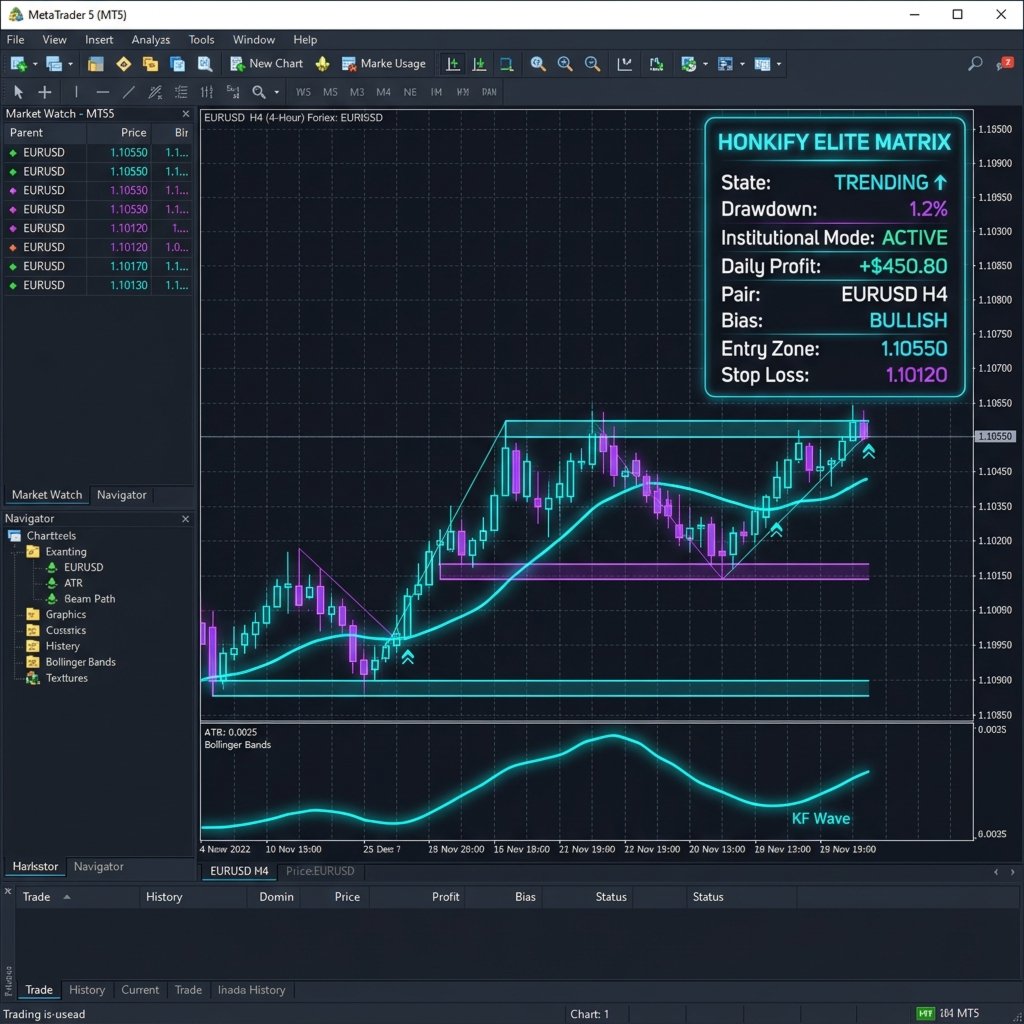The image size is (1024, 1024).
Task: Click the yellow fleur emblem icon
Action: pyautogui.click(x=323, y=64)
